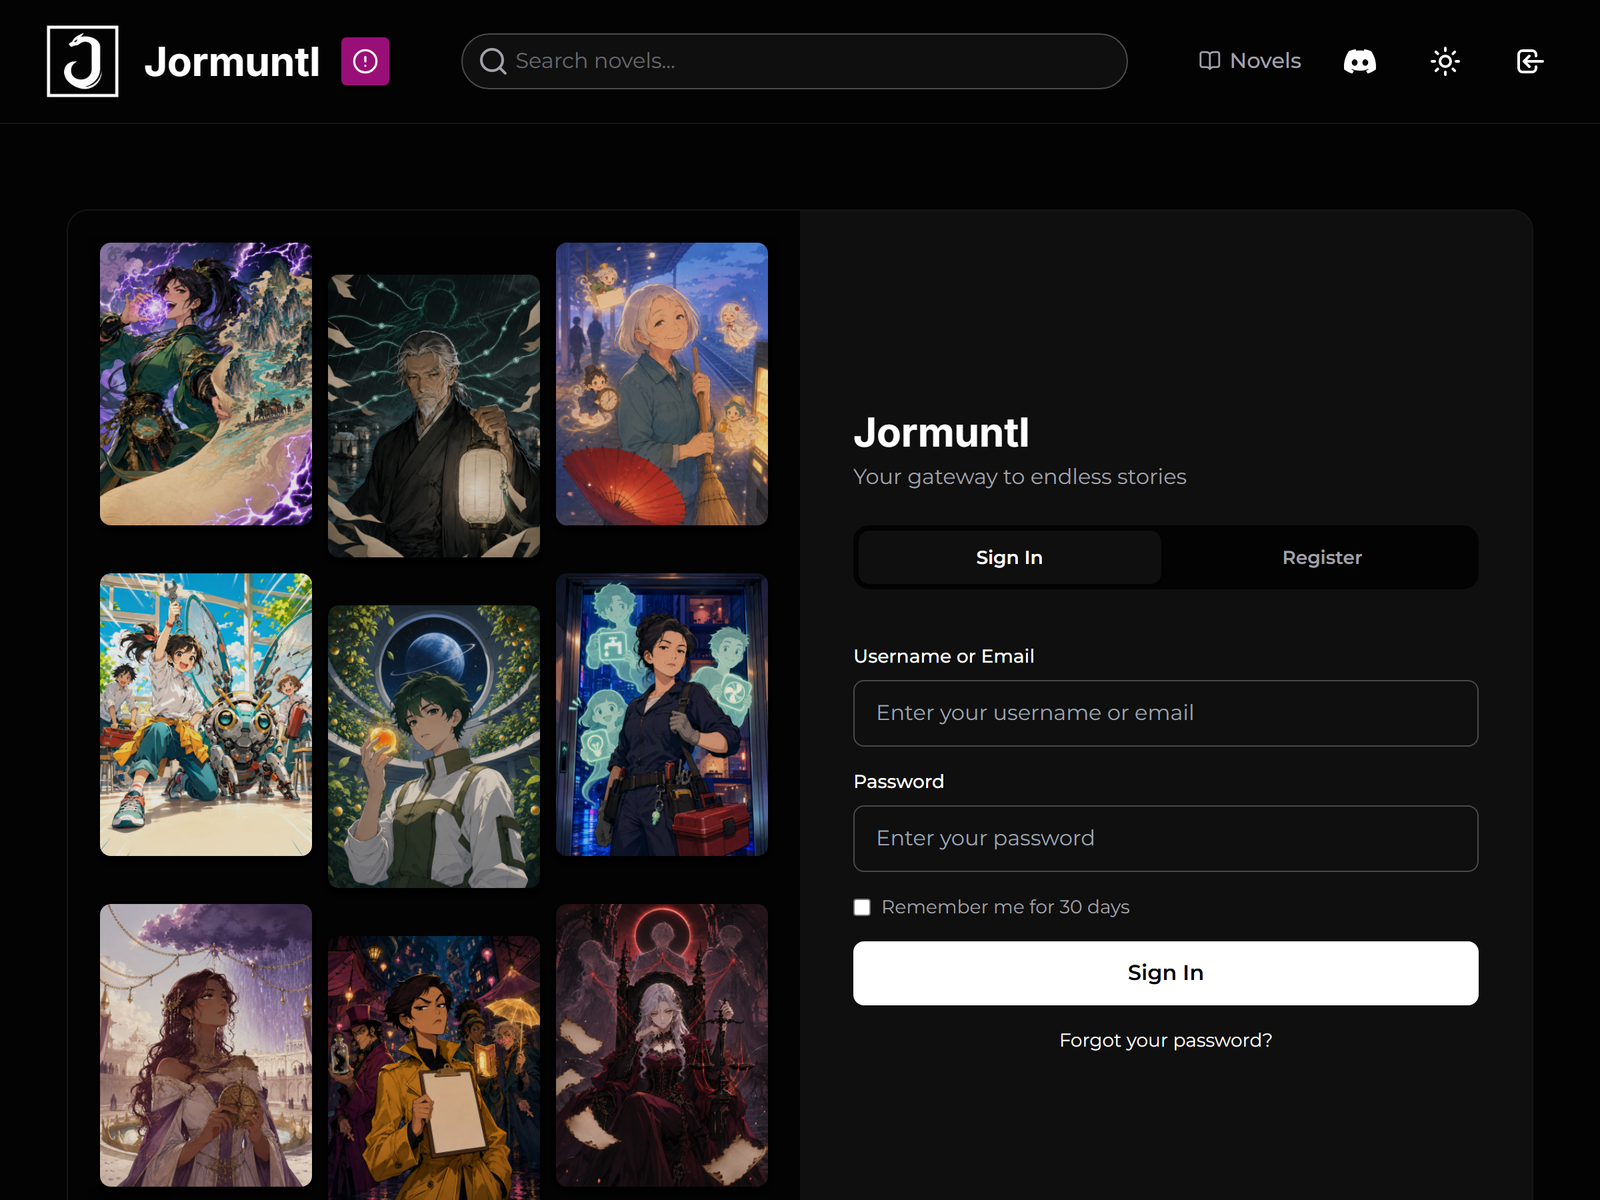
Task: Click the login arrow icon in header
Action: click(1530, 61)
